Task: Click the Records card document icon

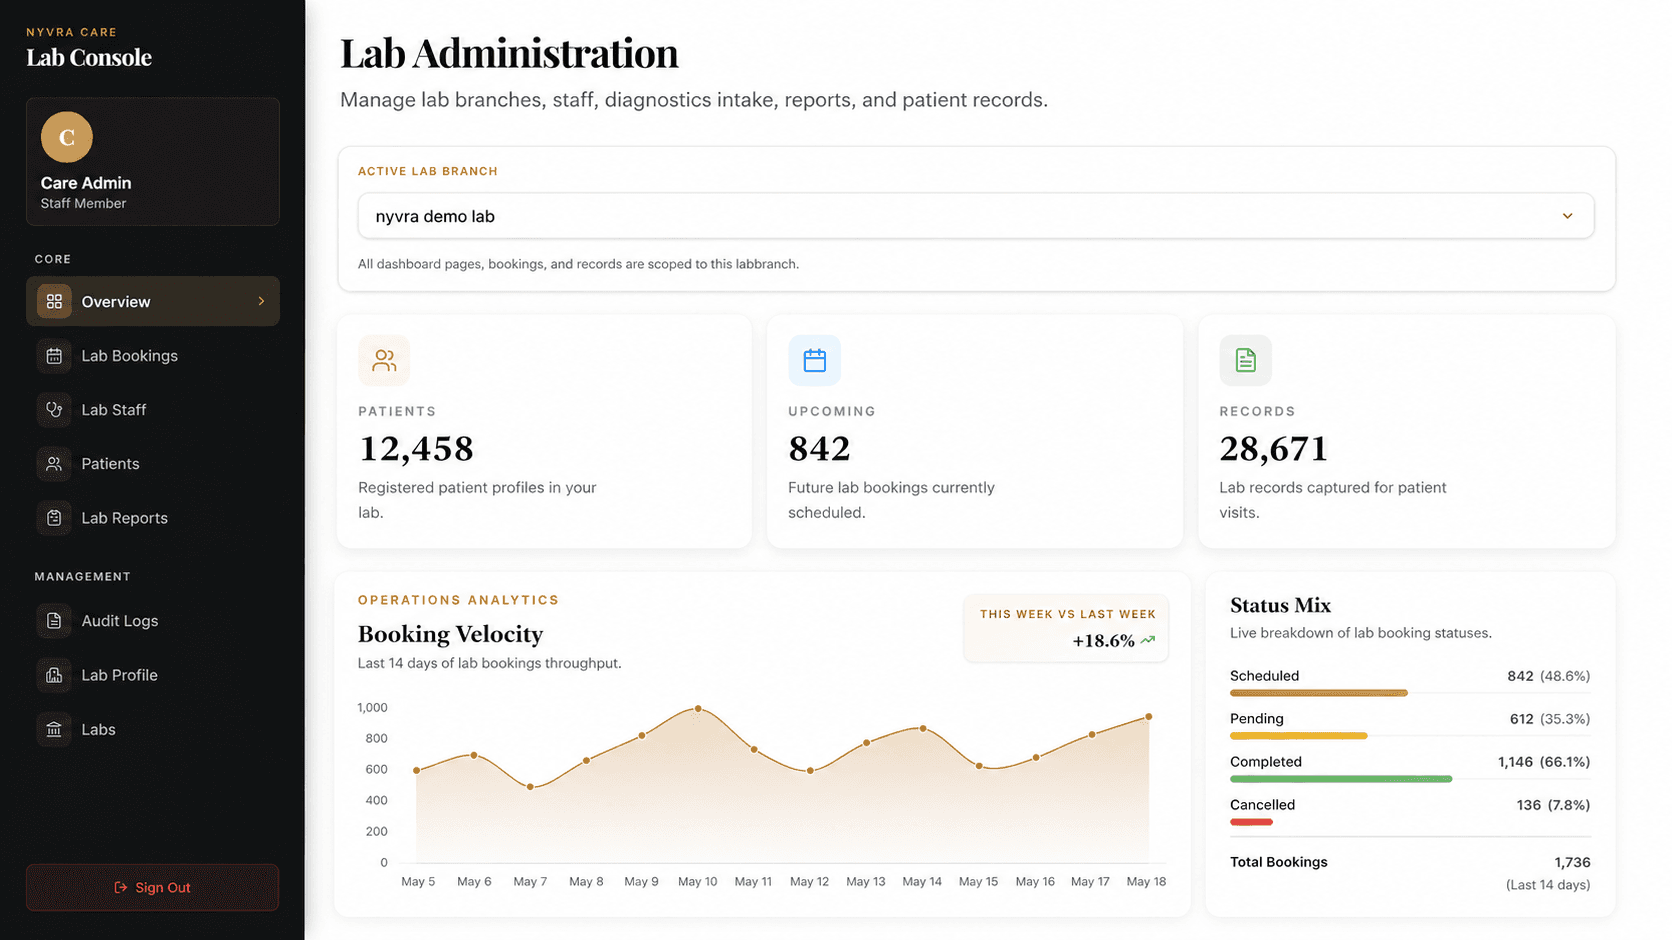Action: point(1245,360)
